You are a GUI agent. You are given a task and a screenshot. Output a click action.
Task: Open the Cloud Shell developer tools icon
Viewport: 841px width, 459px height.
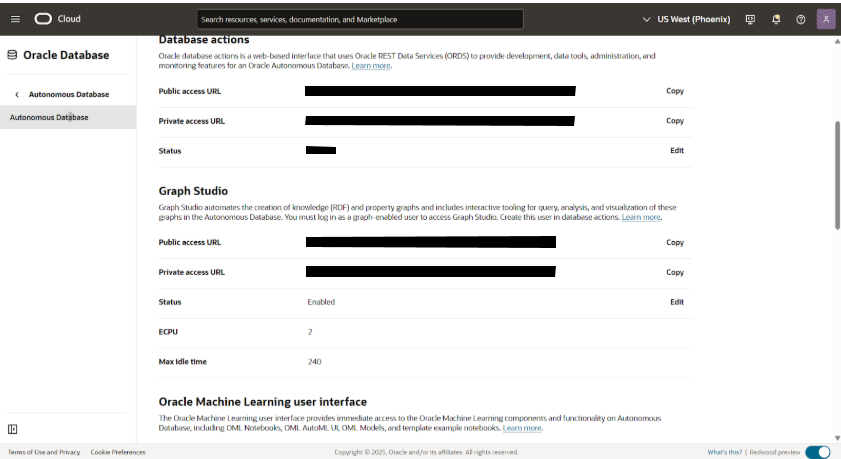click(751, 19)
